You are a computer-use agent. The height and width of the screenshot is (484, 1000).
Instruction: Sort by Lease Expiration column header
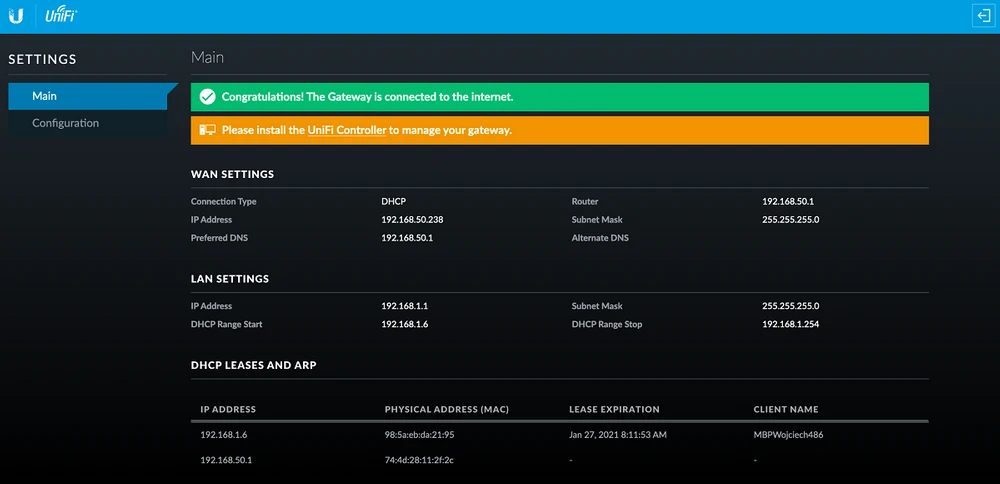click(614, 409)
